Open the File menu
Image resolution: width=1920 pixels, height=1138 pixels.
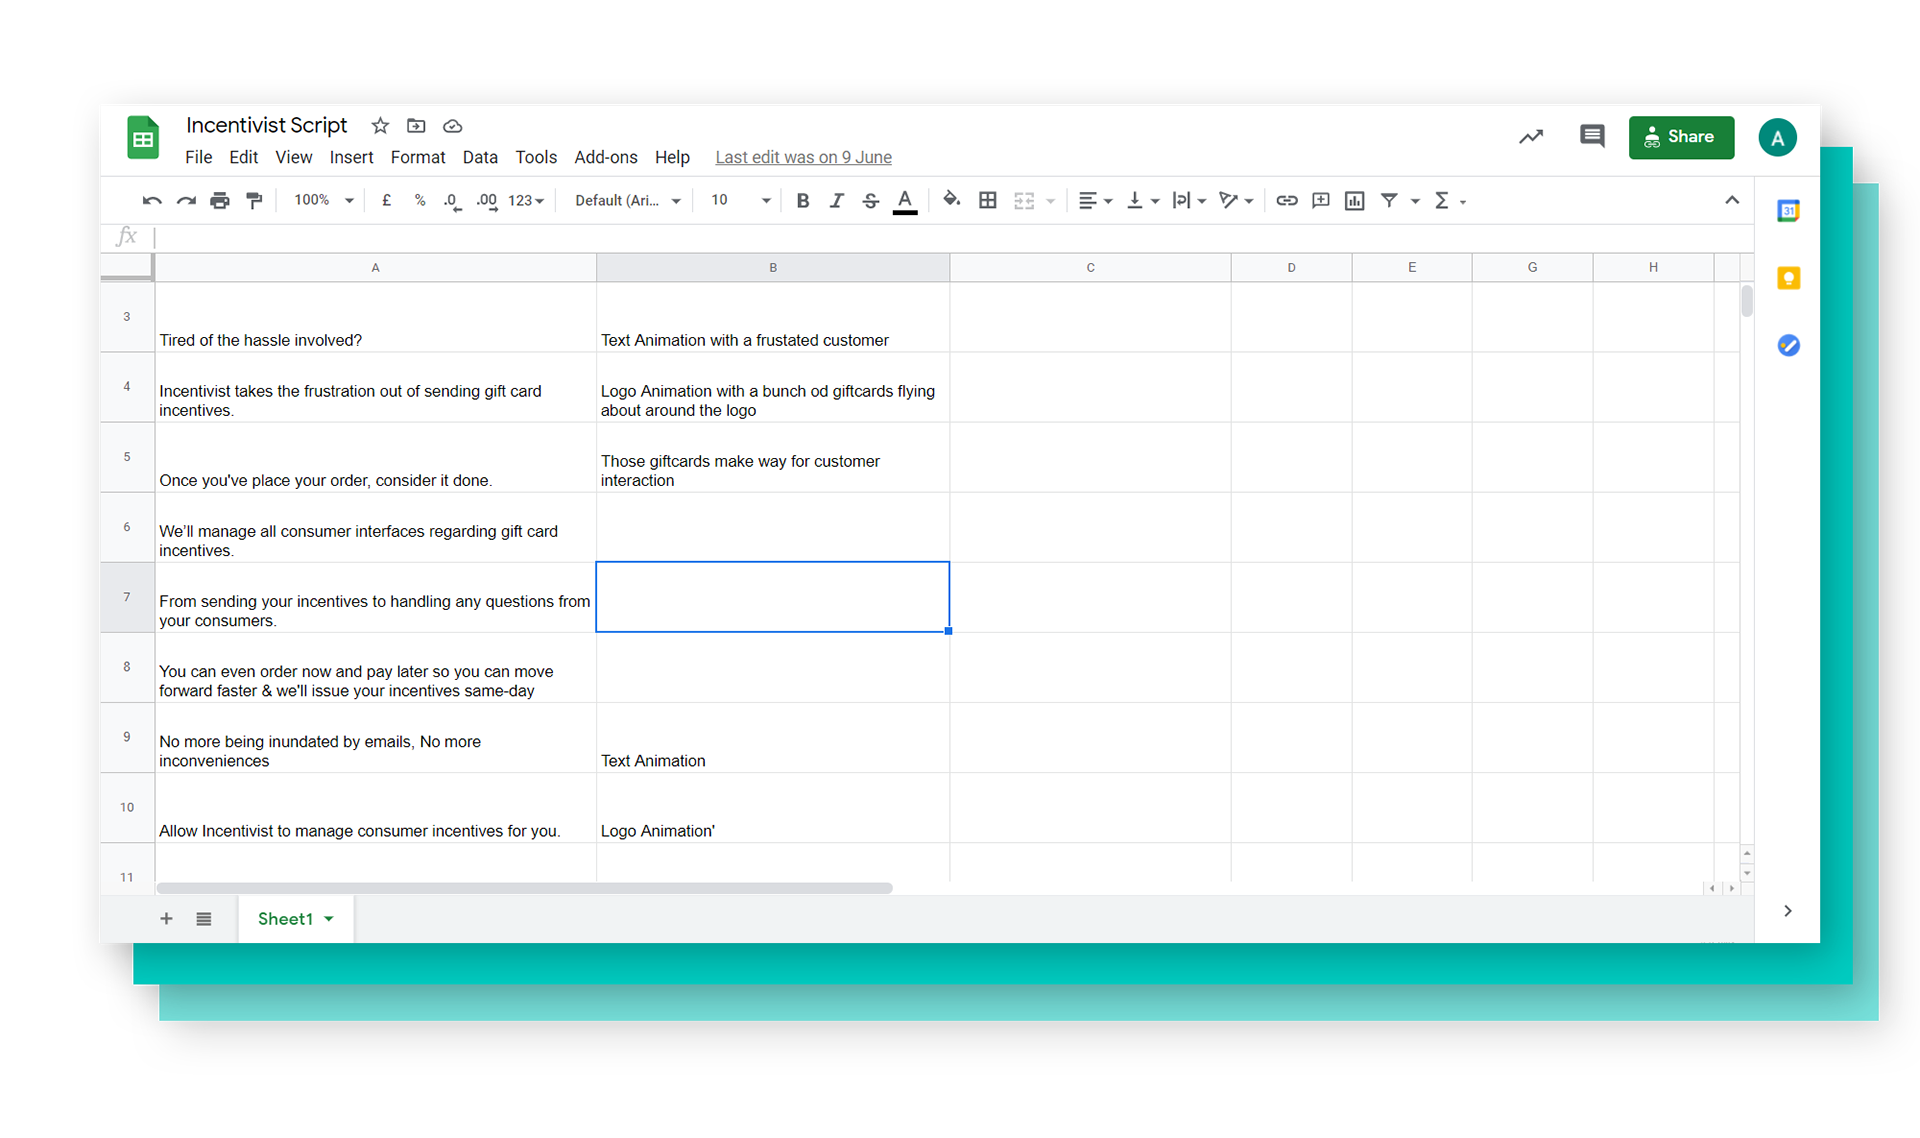198,157
